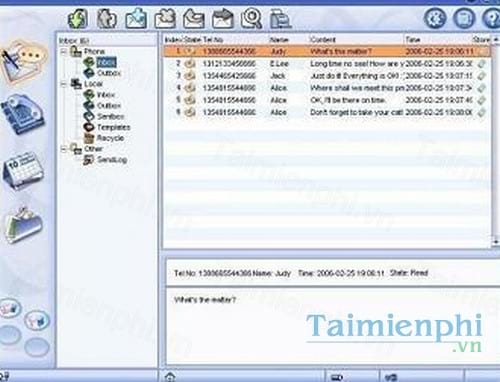Click the new message envelope with star icon

(x=136, y=18)
